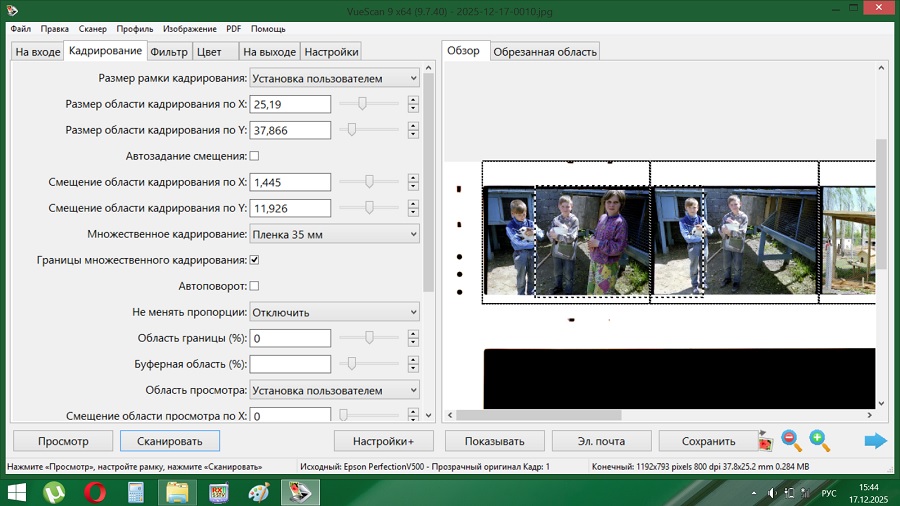Click the Смещение области кадрирования по Y field
Viewport: 900px width, 506px height.
(x=290, y=208)
